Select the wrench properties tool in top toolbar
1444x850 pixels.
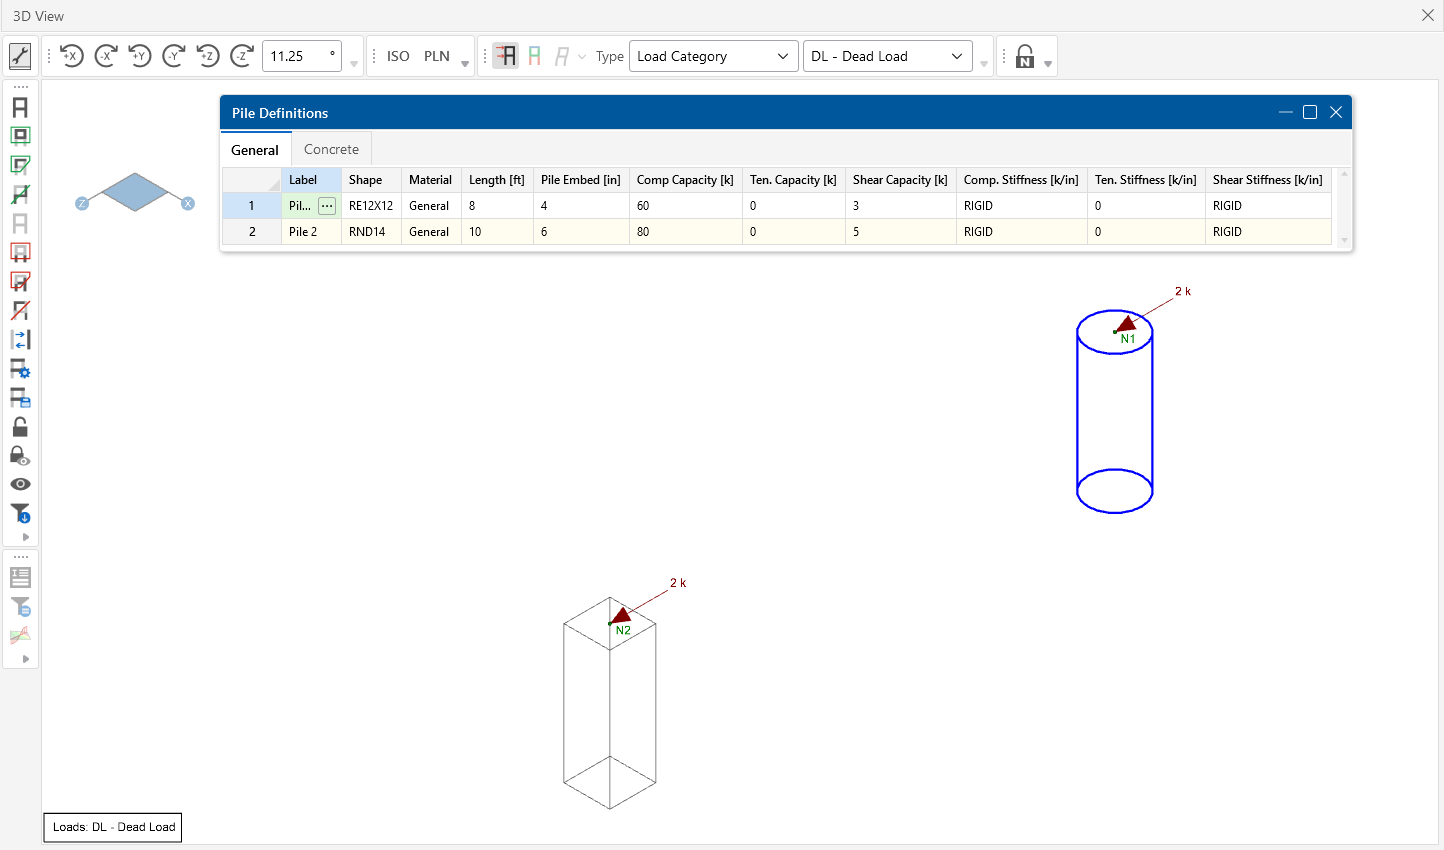[20, 56]
